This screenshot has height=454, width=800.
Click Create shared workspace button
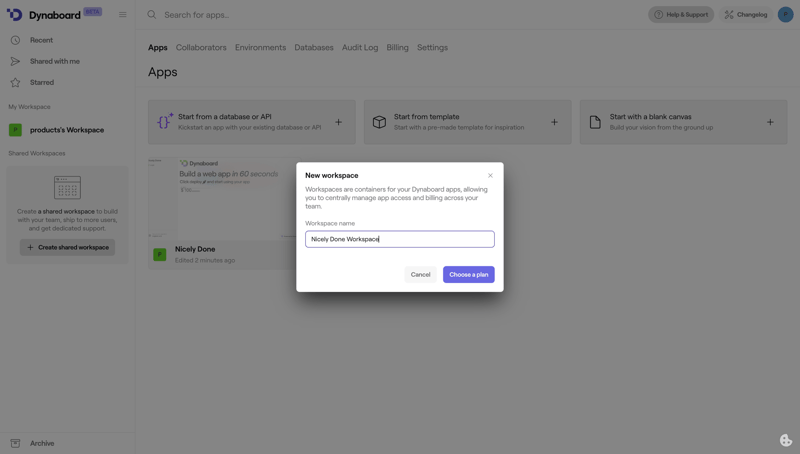[67, 247]
